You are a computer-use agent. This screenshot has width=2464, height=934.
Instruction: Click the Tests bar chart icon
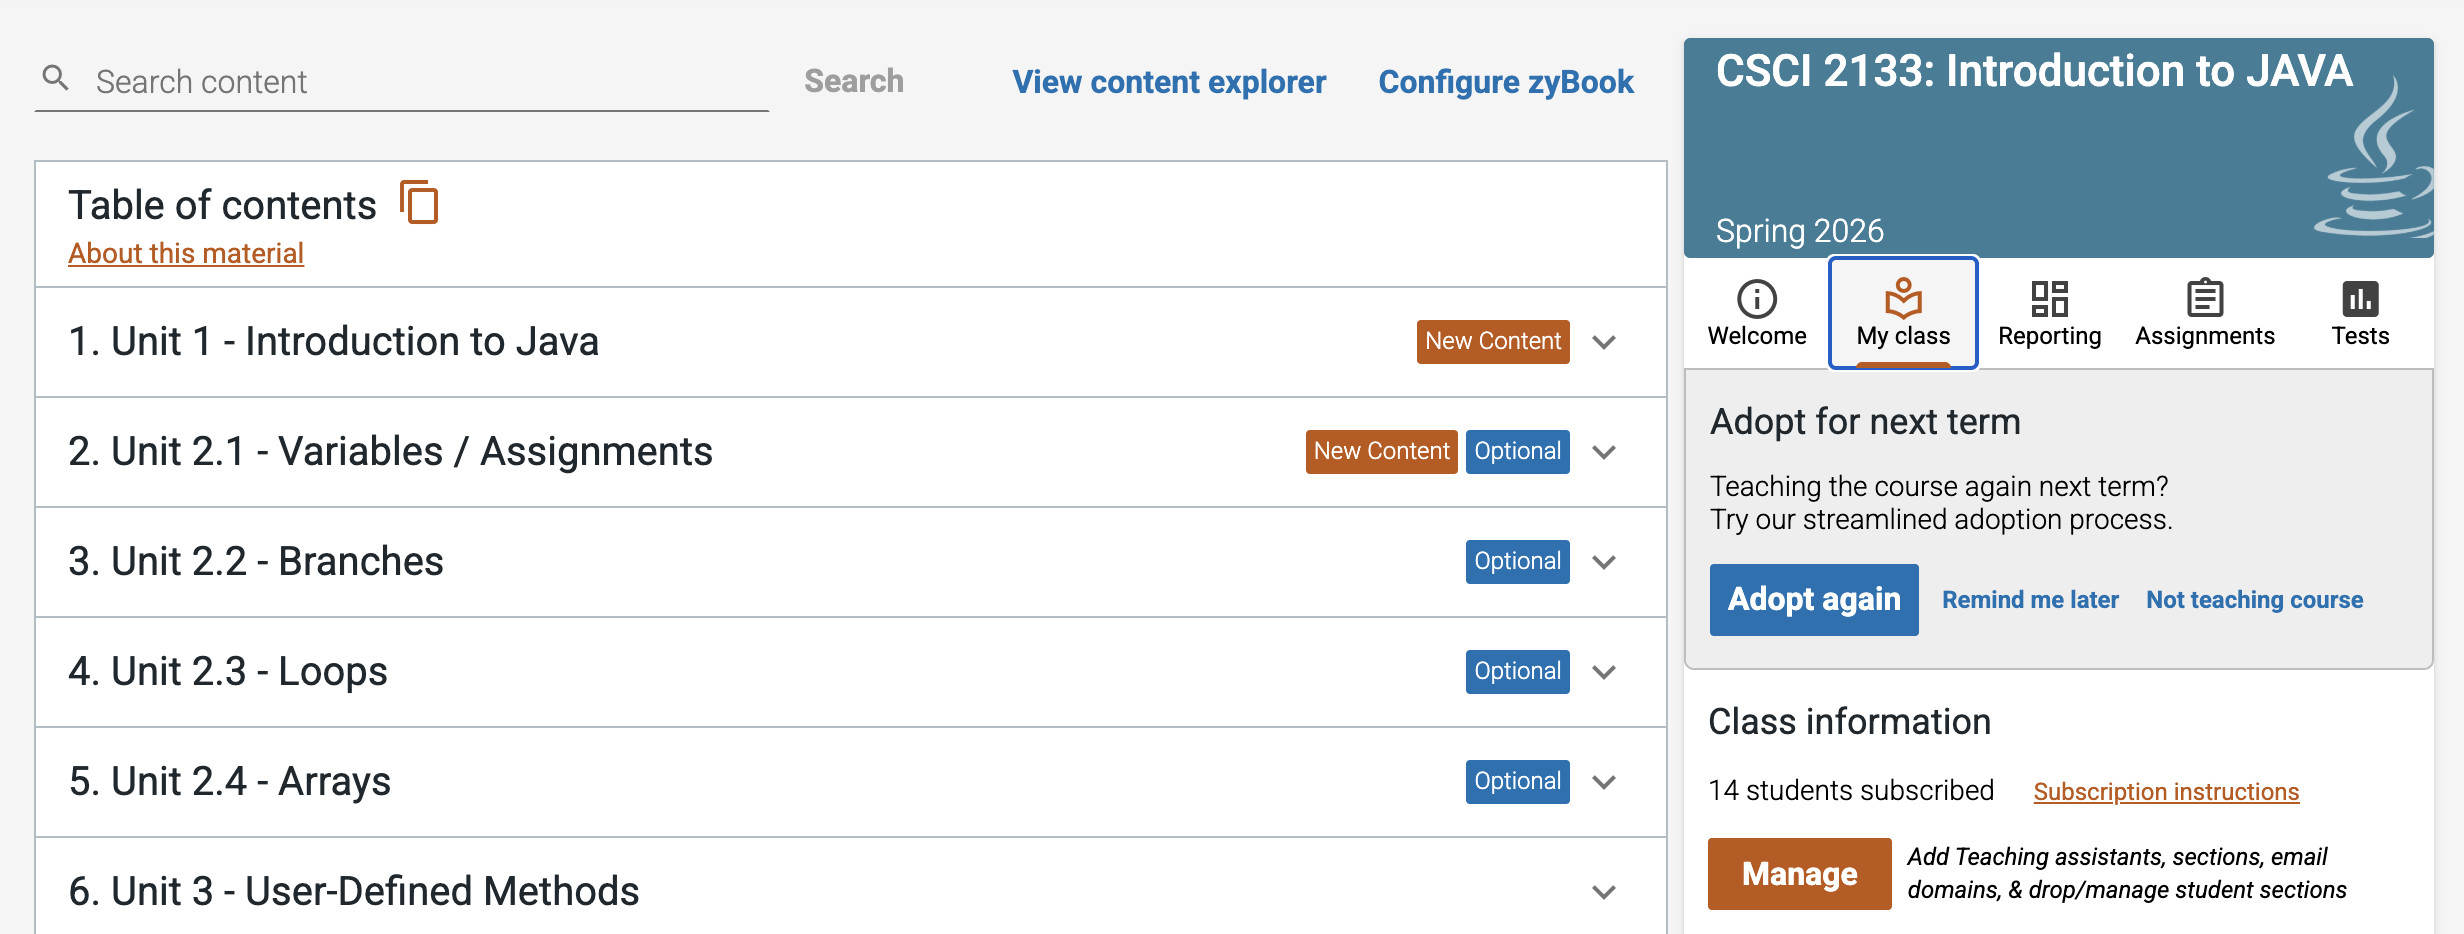click(x=2360, y=298)
